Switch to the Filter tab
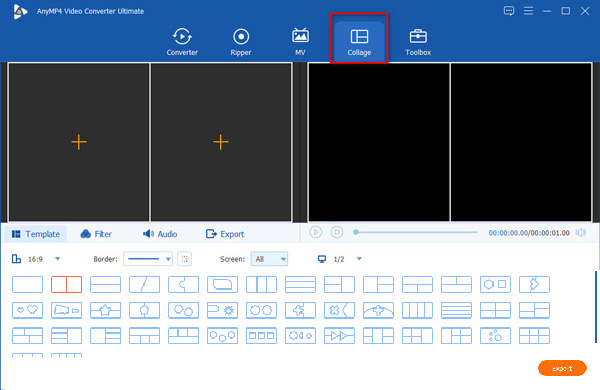 pos(96,234)
